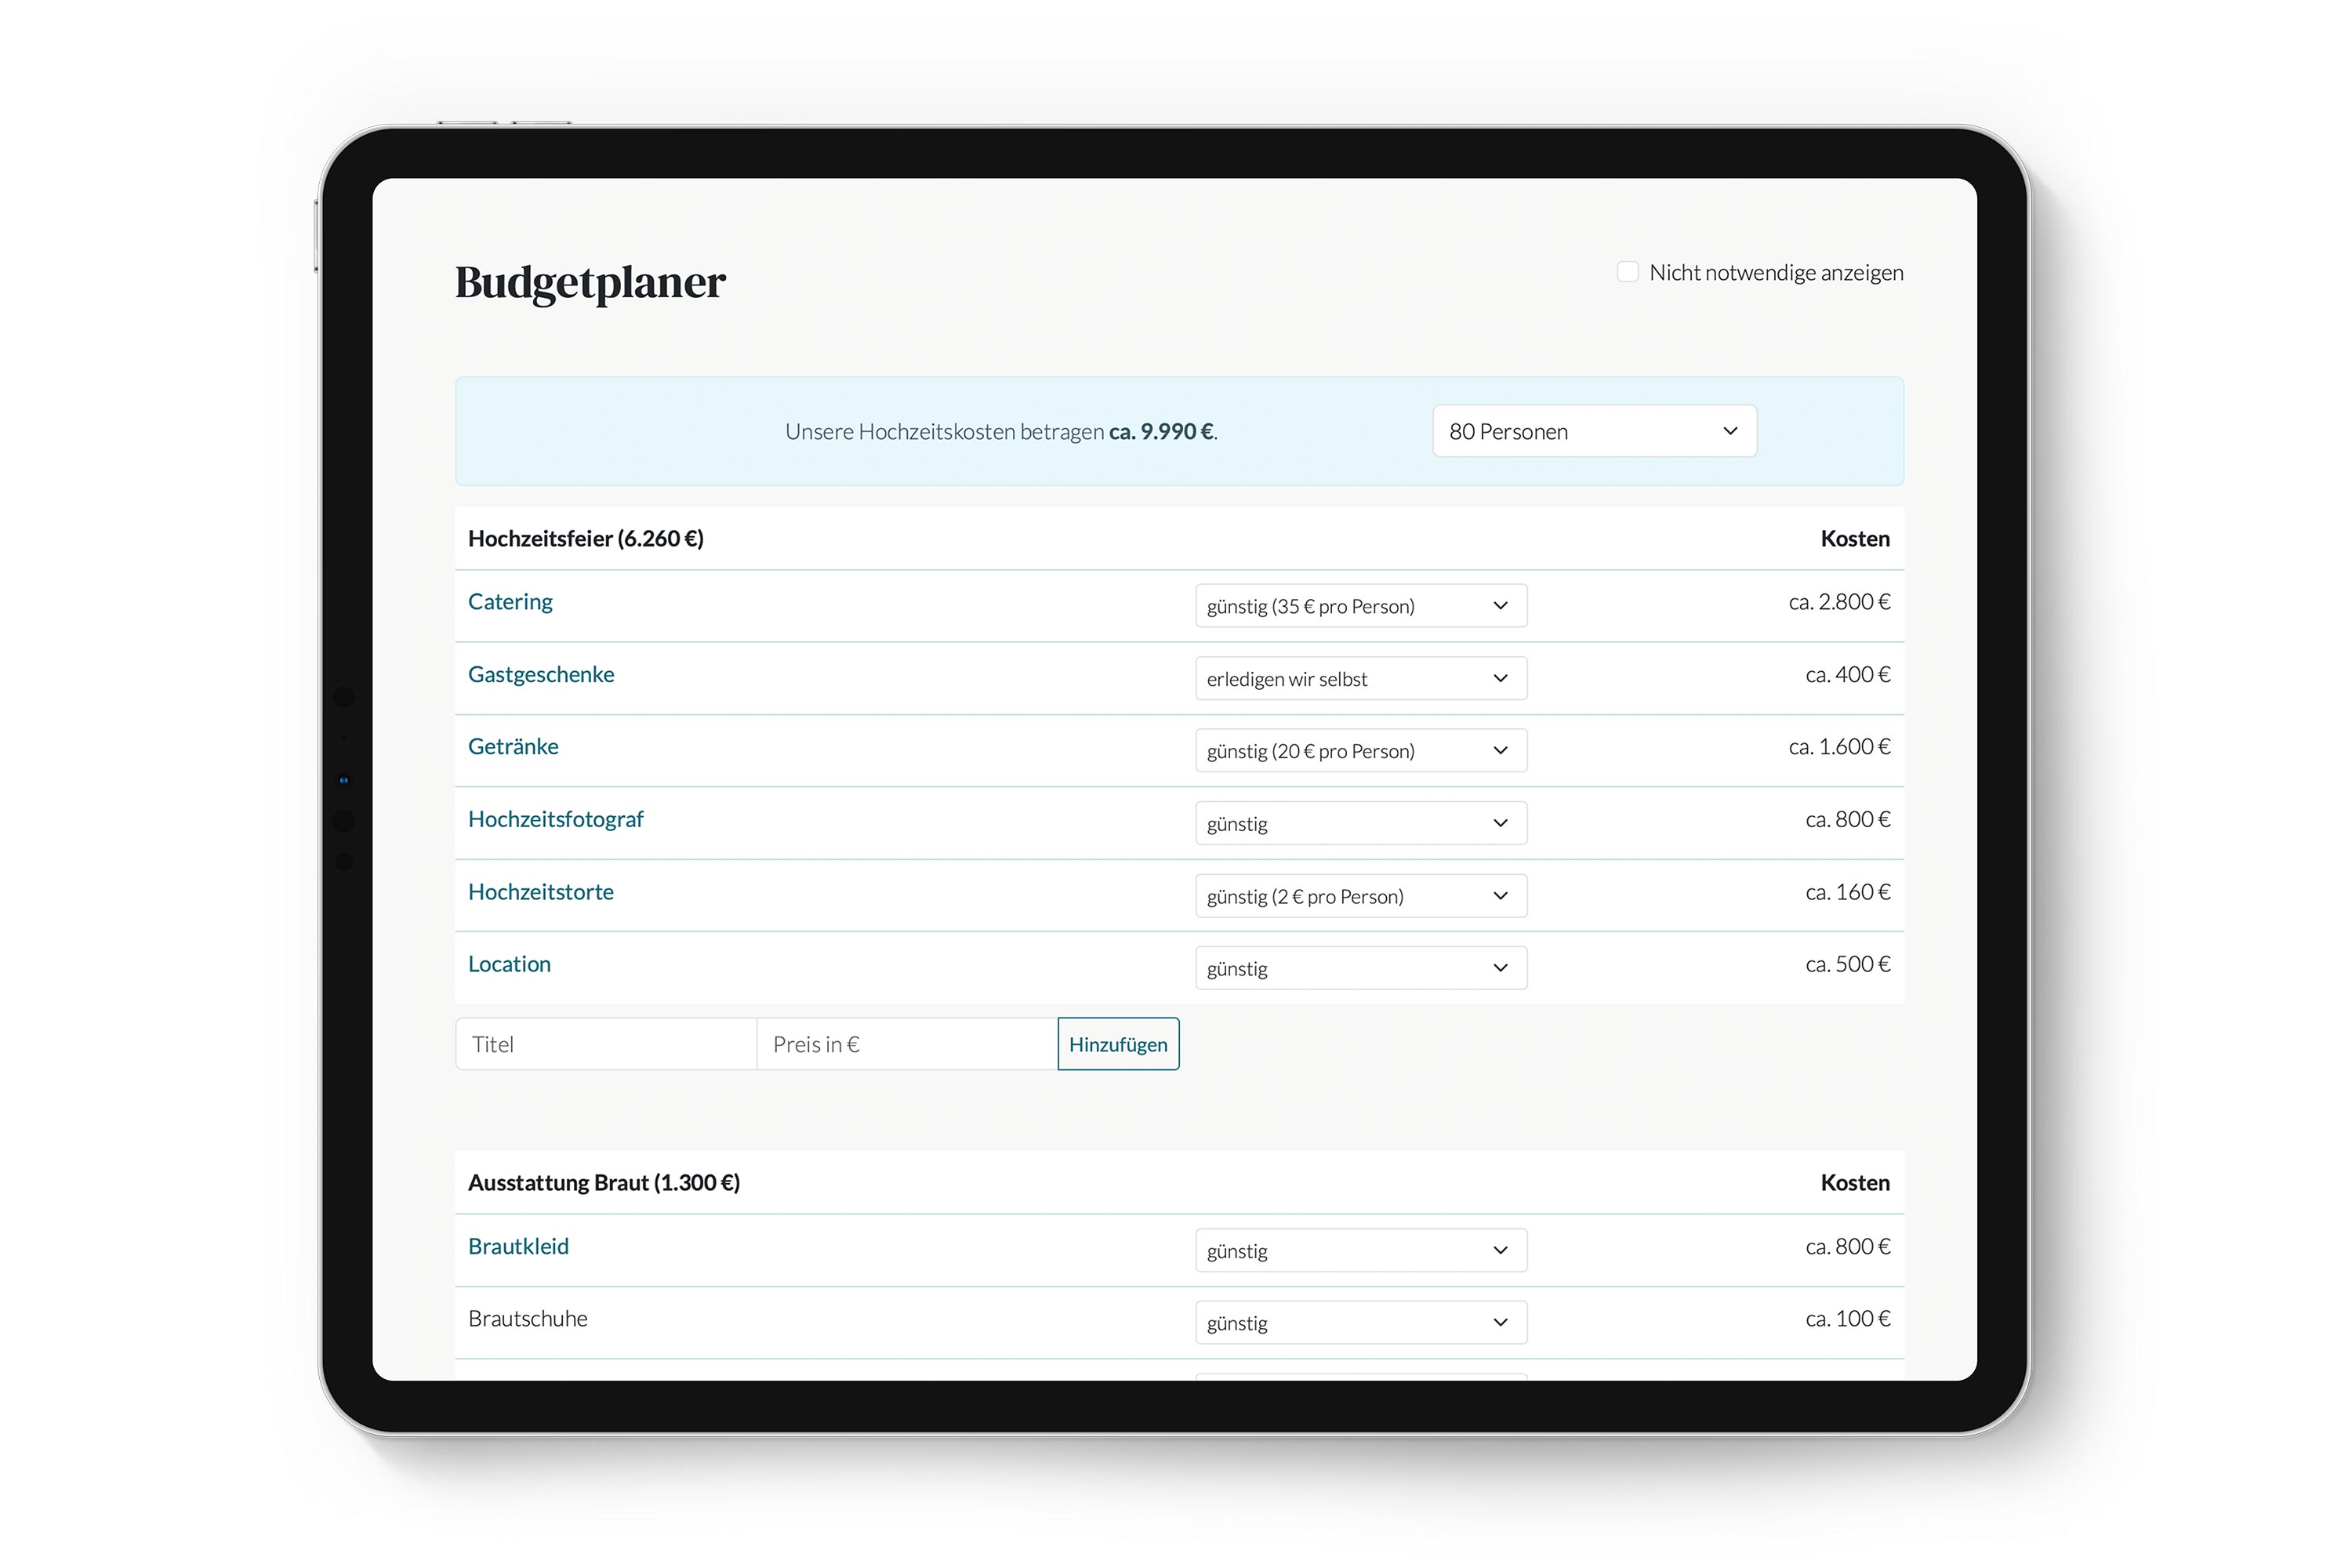Viewport: 2352px width, 1568px height.
Task: Open the Brautkleid option dropdown
Action: pyautogui.click(x=1360, y=1250)
